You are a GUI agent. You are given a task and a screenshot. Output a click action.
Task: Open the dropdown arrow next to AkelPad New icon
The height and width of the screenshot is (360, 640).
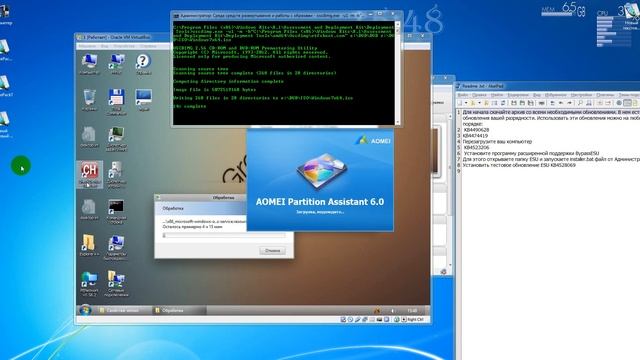coord(466,103)
